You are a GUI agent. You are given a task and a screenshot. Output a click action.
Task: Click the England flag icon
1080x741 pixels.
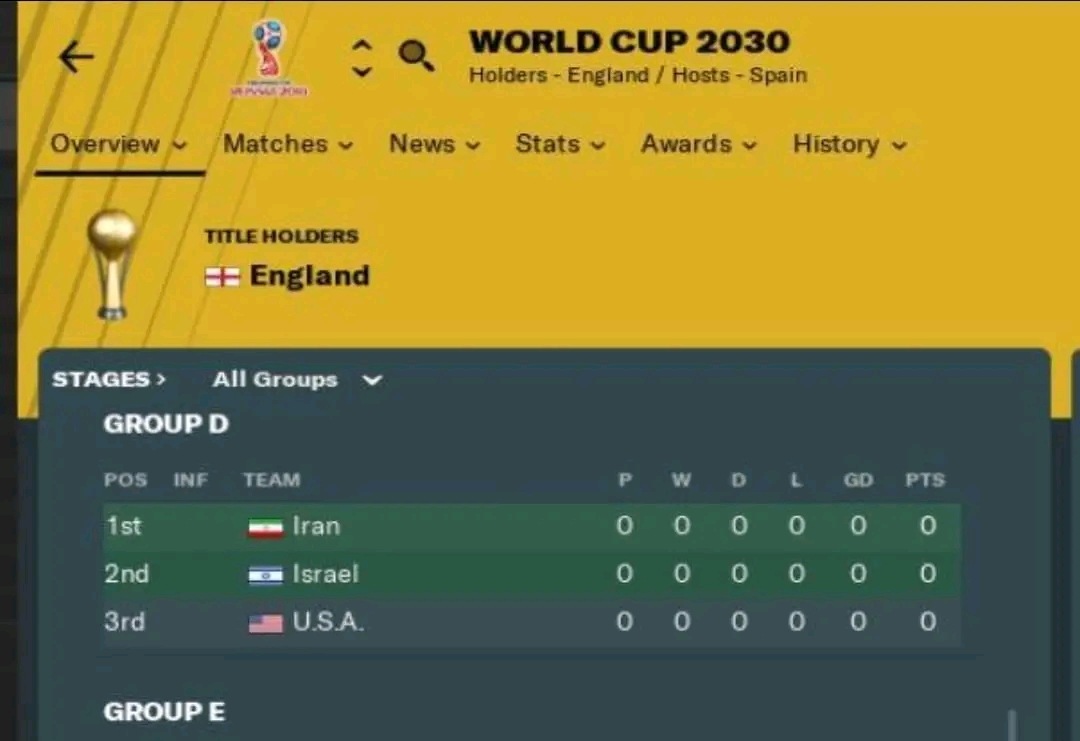point(222,276)
